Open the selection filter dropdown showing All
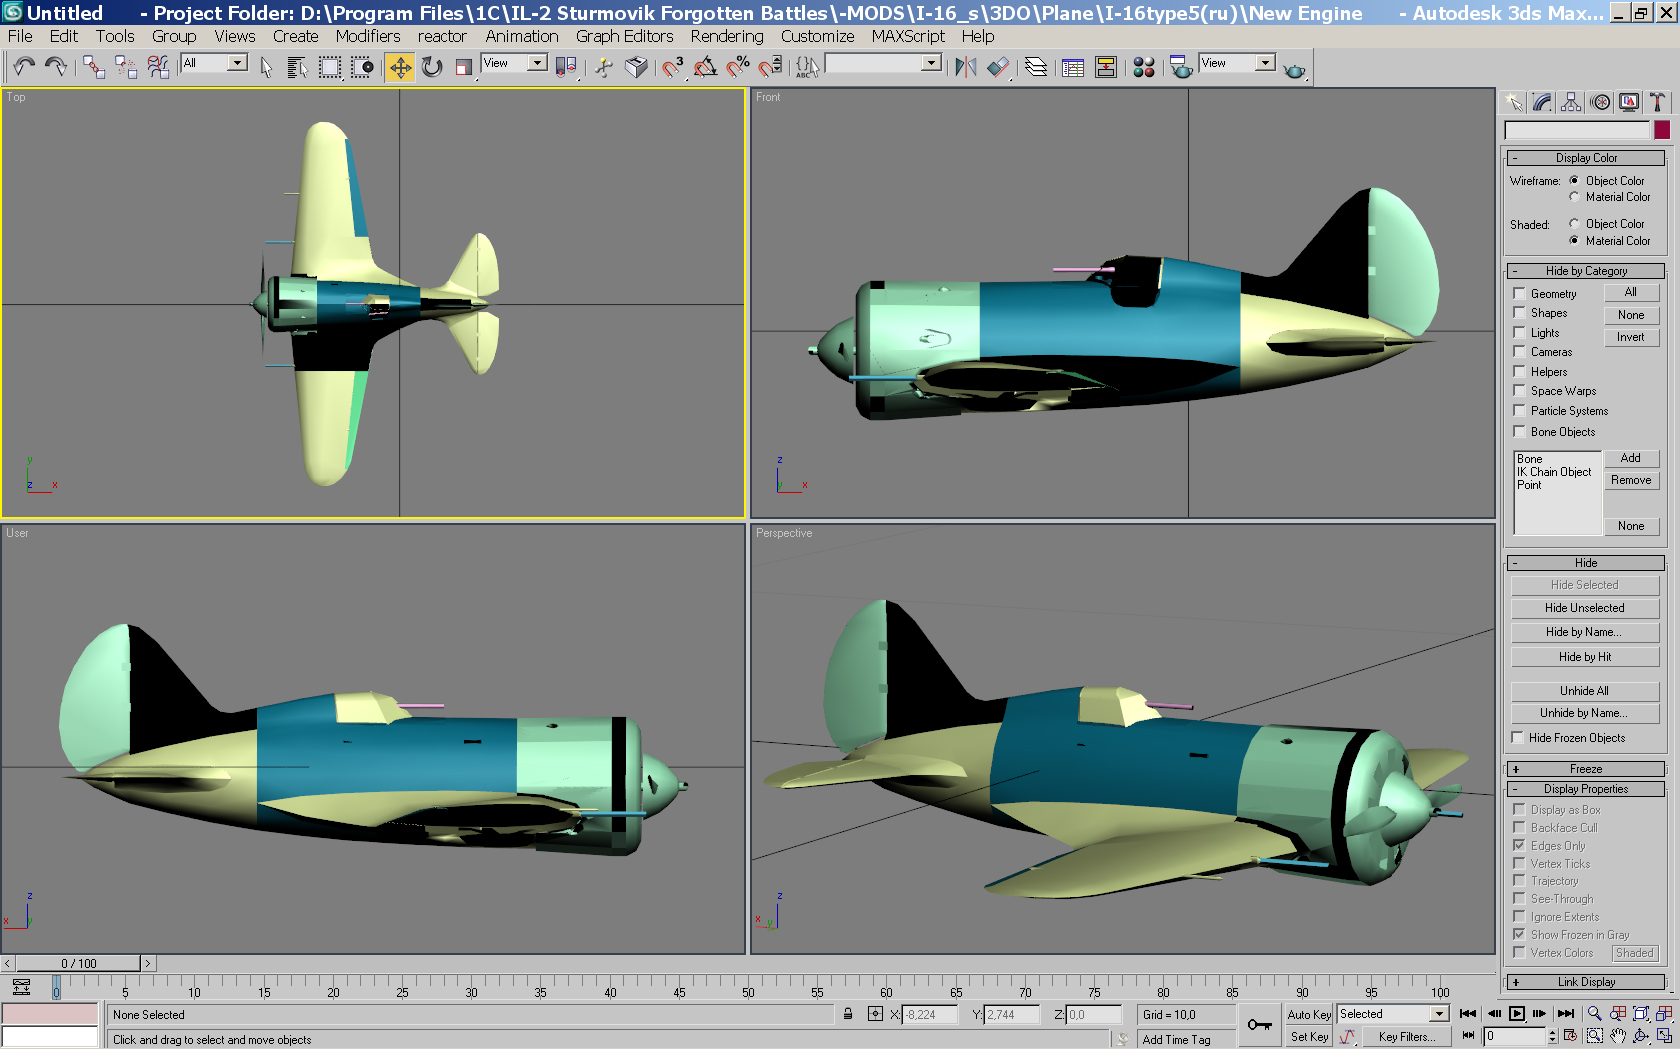The image size is (1680, 1050). (214, 63)
